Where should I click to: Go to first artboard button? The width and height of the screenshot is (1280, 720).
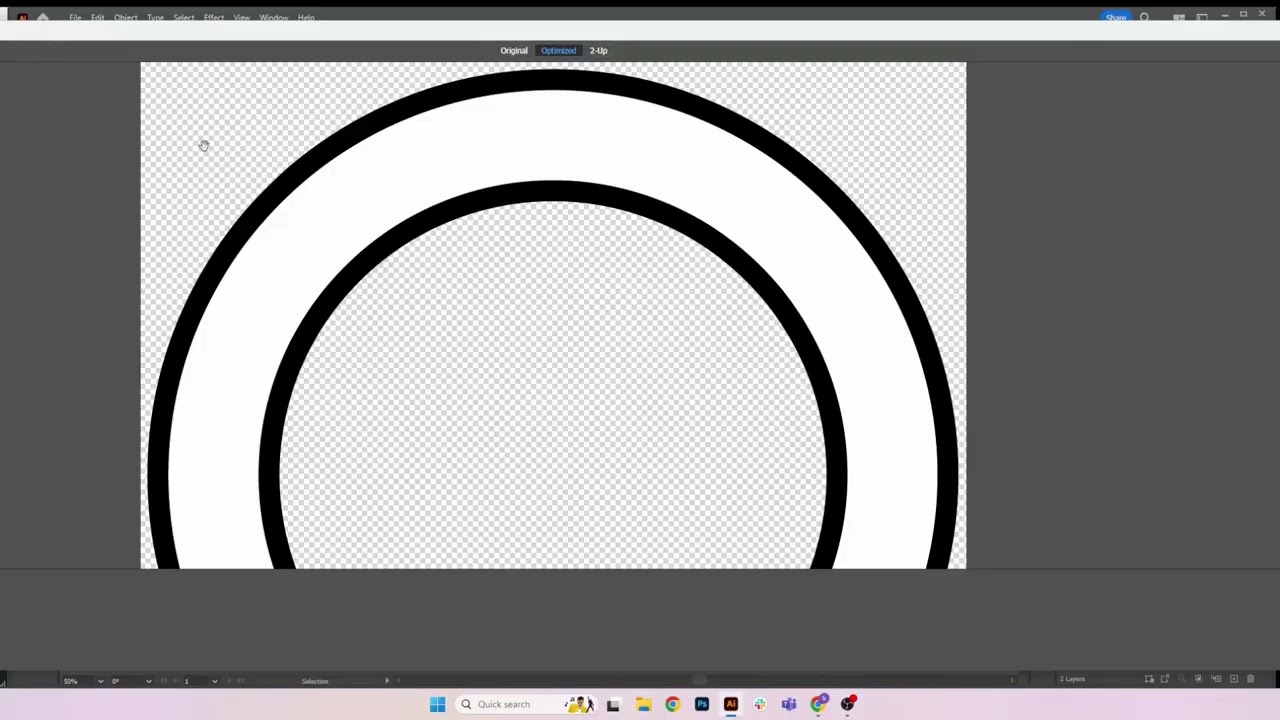tap(163, 681)
